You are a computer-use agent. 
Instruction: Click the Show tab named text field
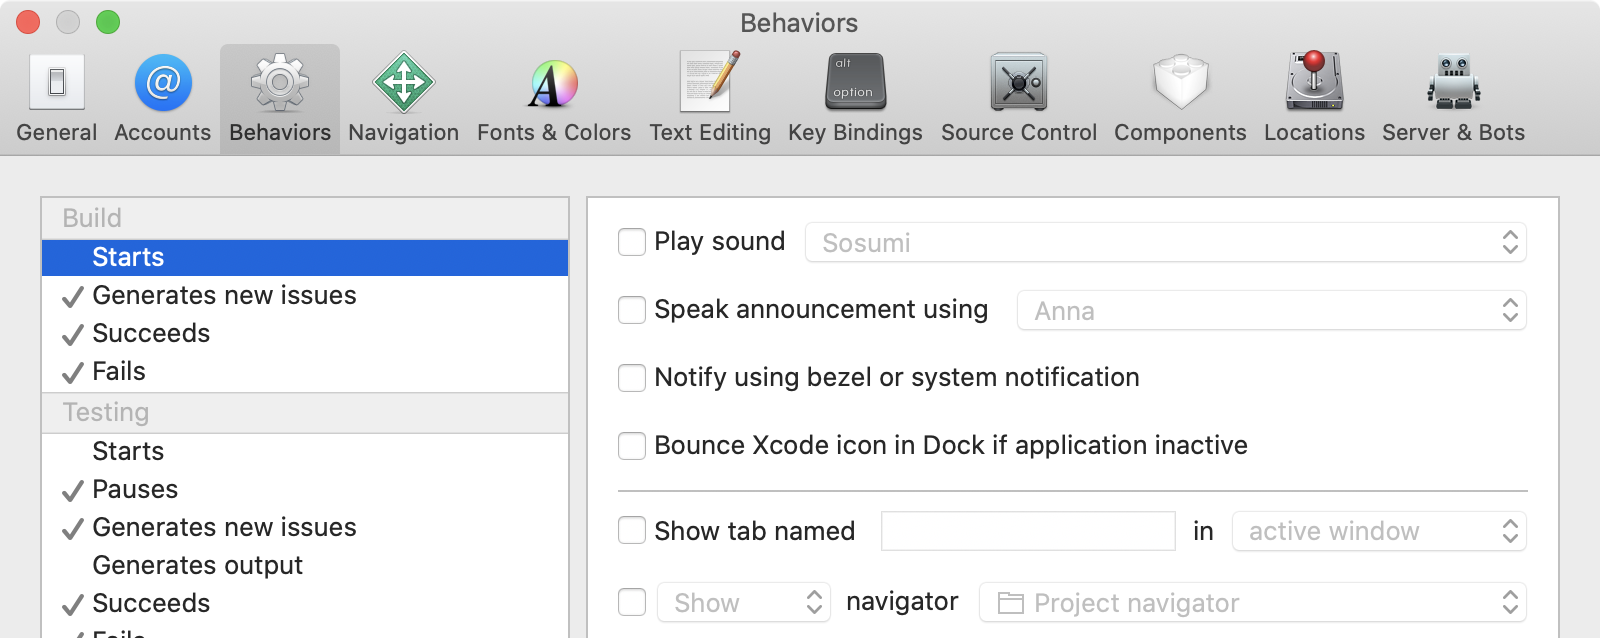1027,531
